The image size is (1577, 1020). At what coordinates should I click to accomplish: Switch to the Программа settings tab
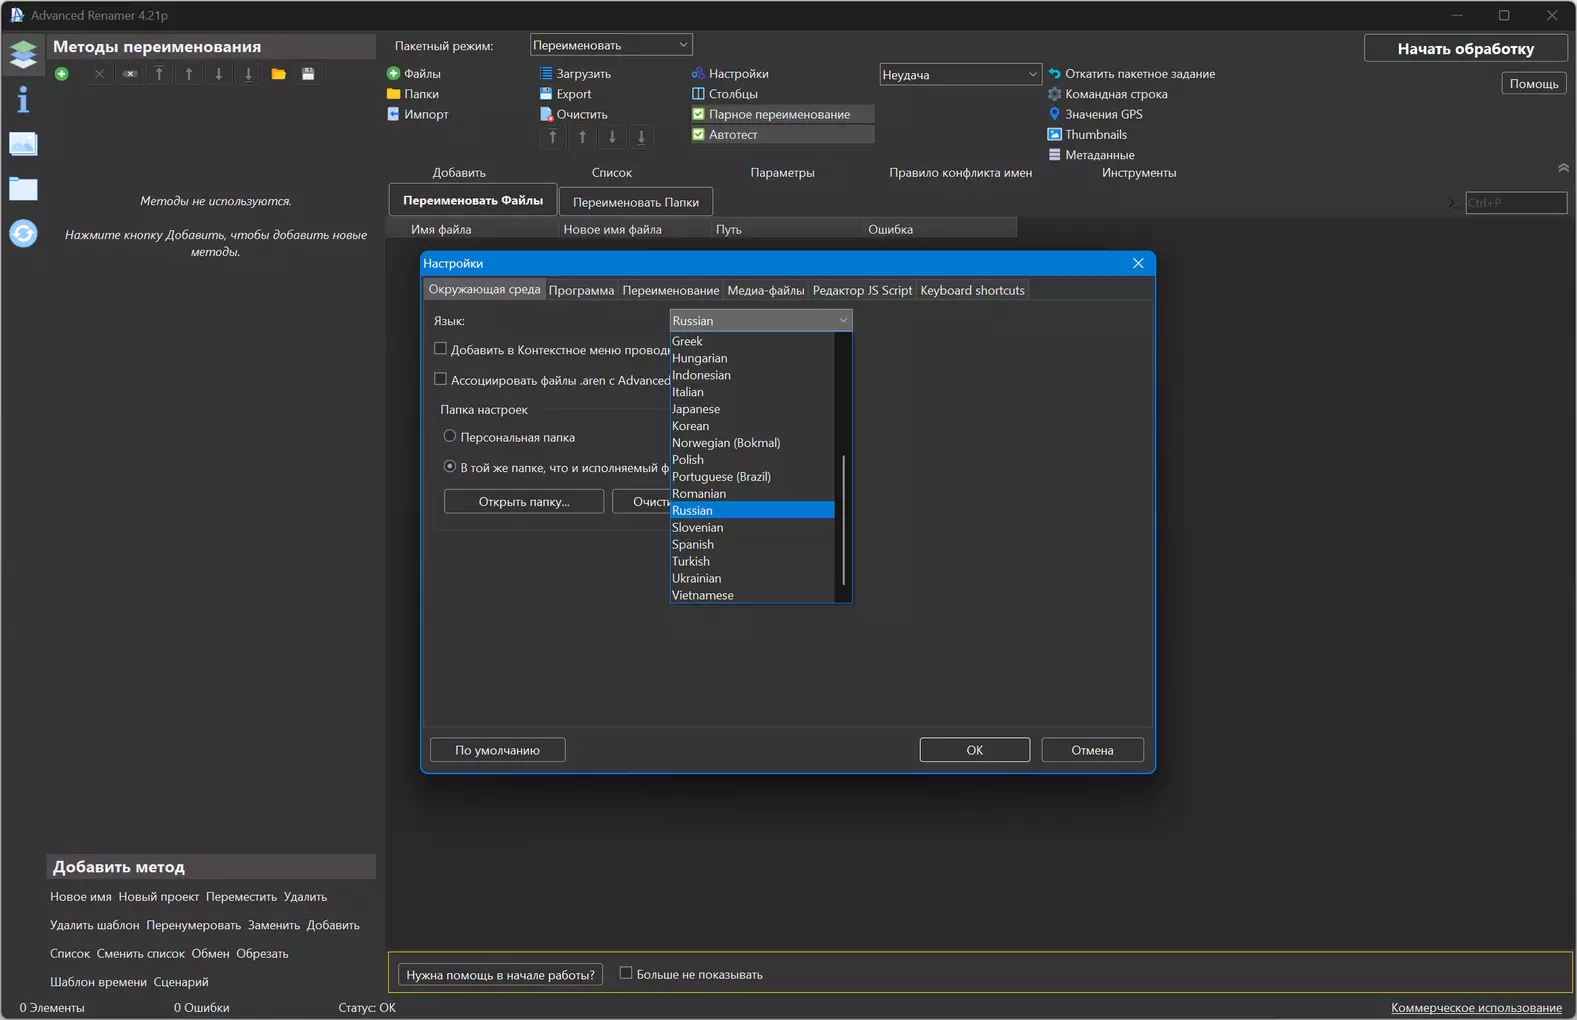581,290
